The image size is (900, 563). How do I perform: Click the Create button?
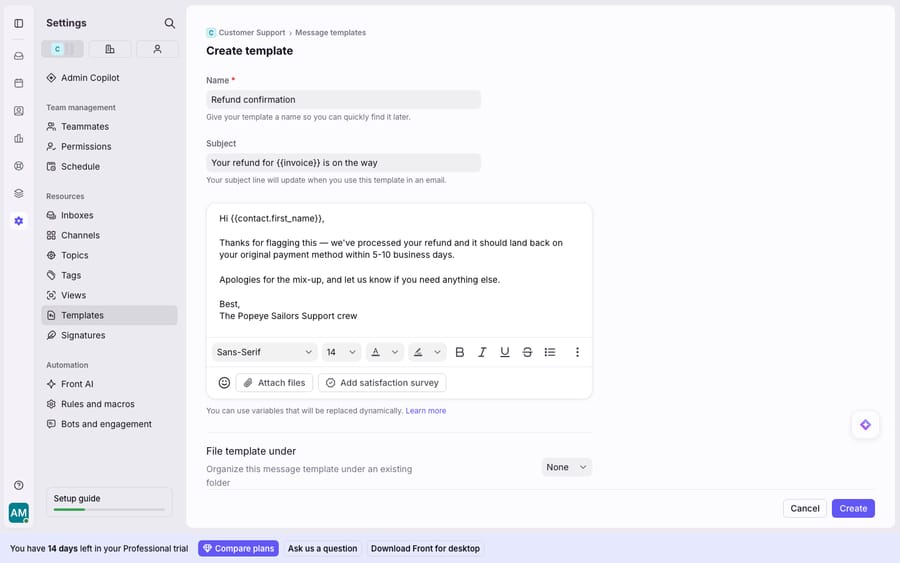(x=853, y=508)
